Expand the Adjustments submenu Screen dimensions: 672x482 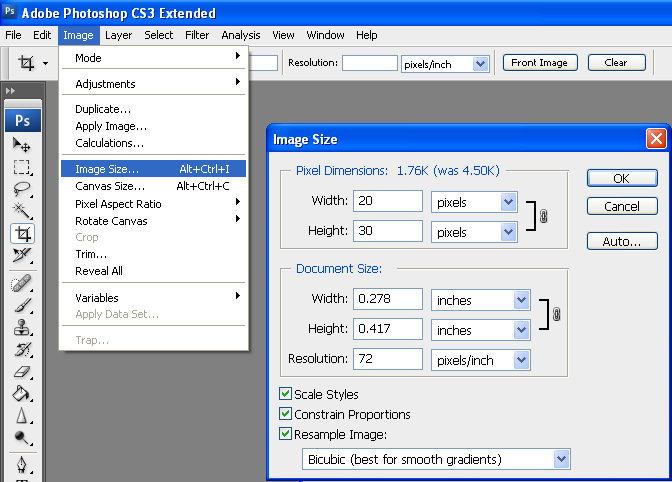(153, 84)
